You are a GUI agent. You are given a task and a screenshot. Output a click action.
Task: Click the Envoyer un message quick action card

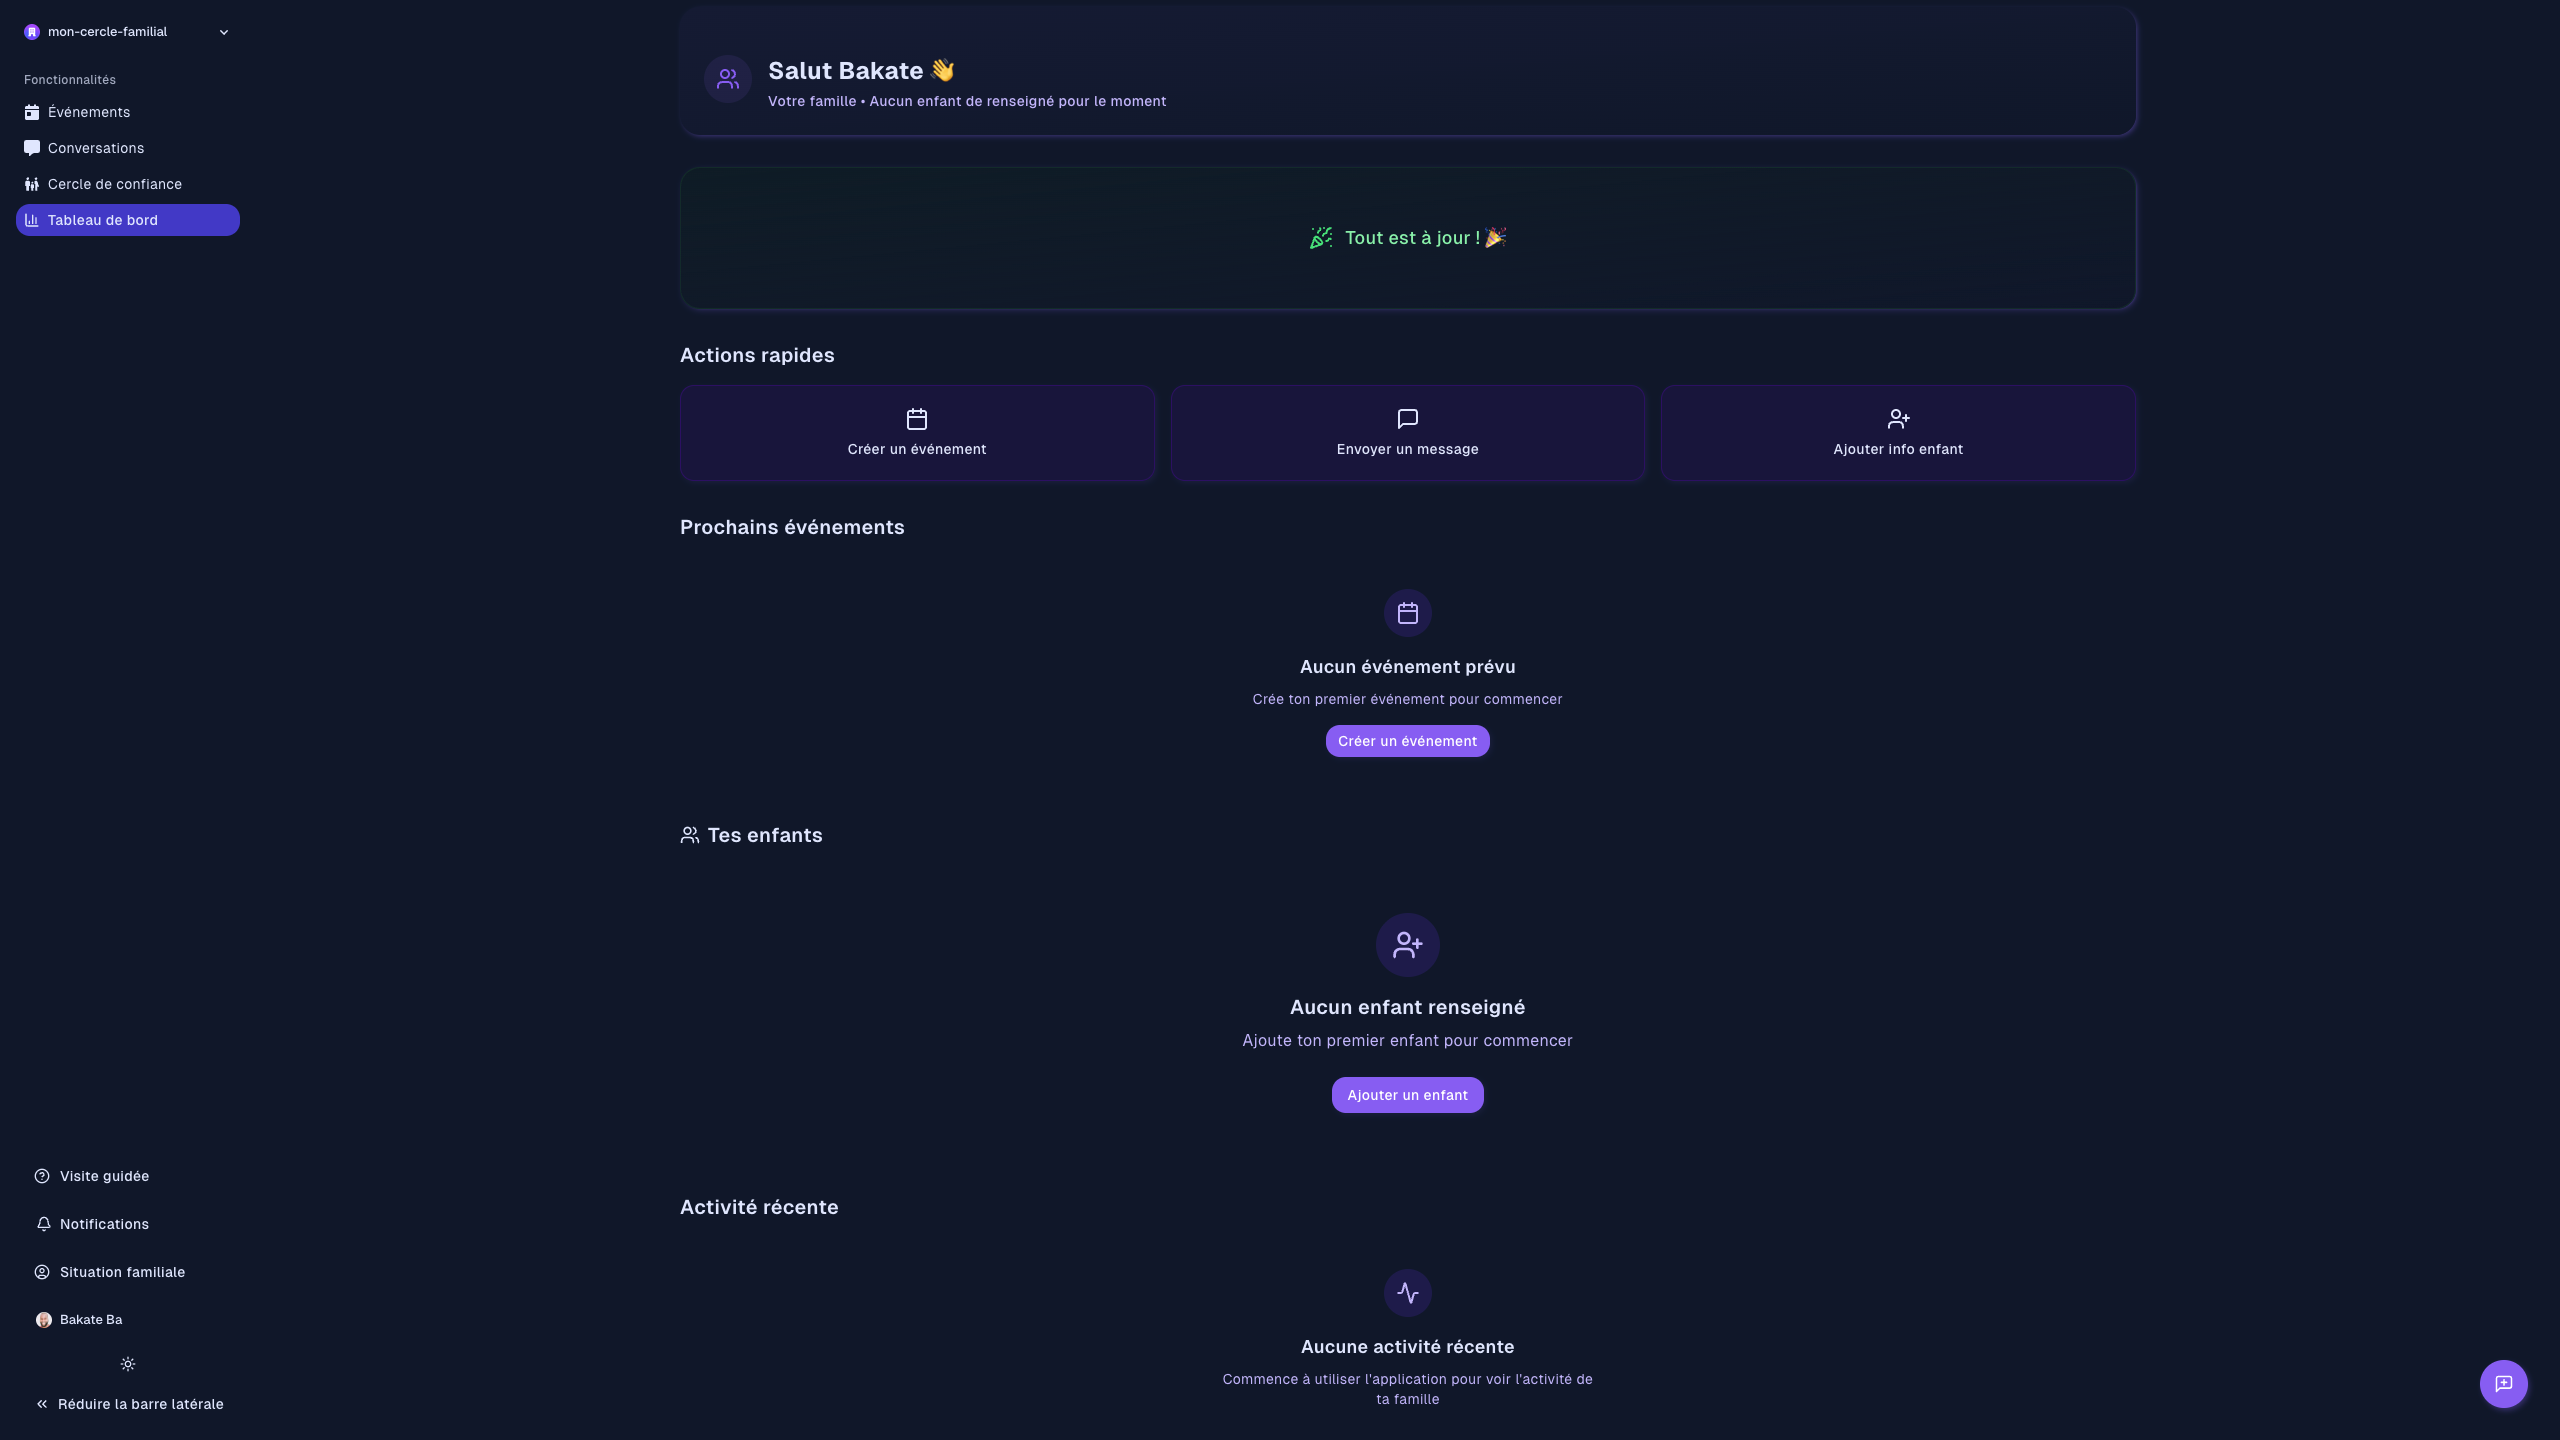pyautogui.click(x=1407, y=433)
